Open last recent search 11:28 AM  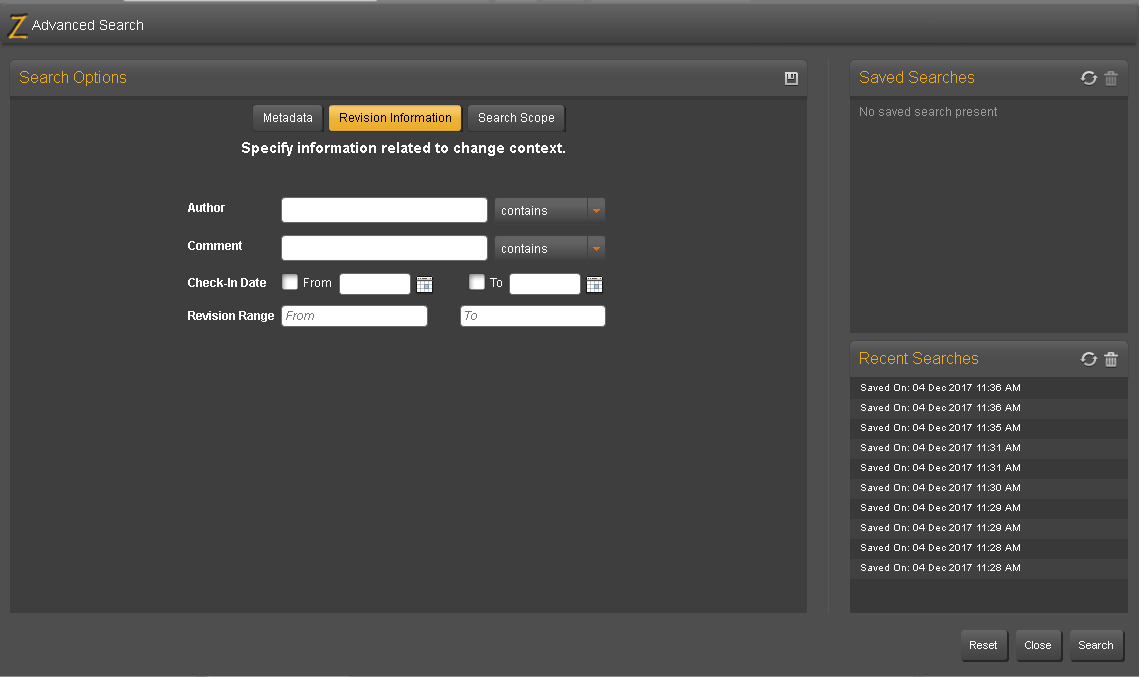point(989,568)
